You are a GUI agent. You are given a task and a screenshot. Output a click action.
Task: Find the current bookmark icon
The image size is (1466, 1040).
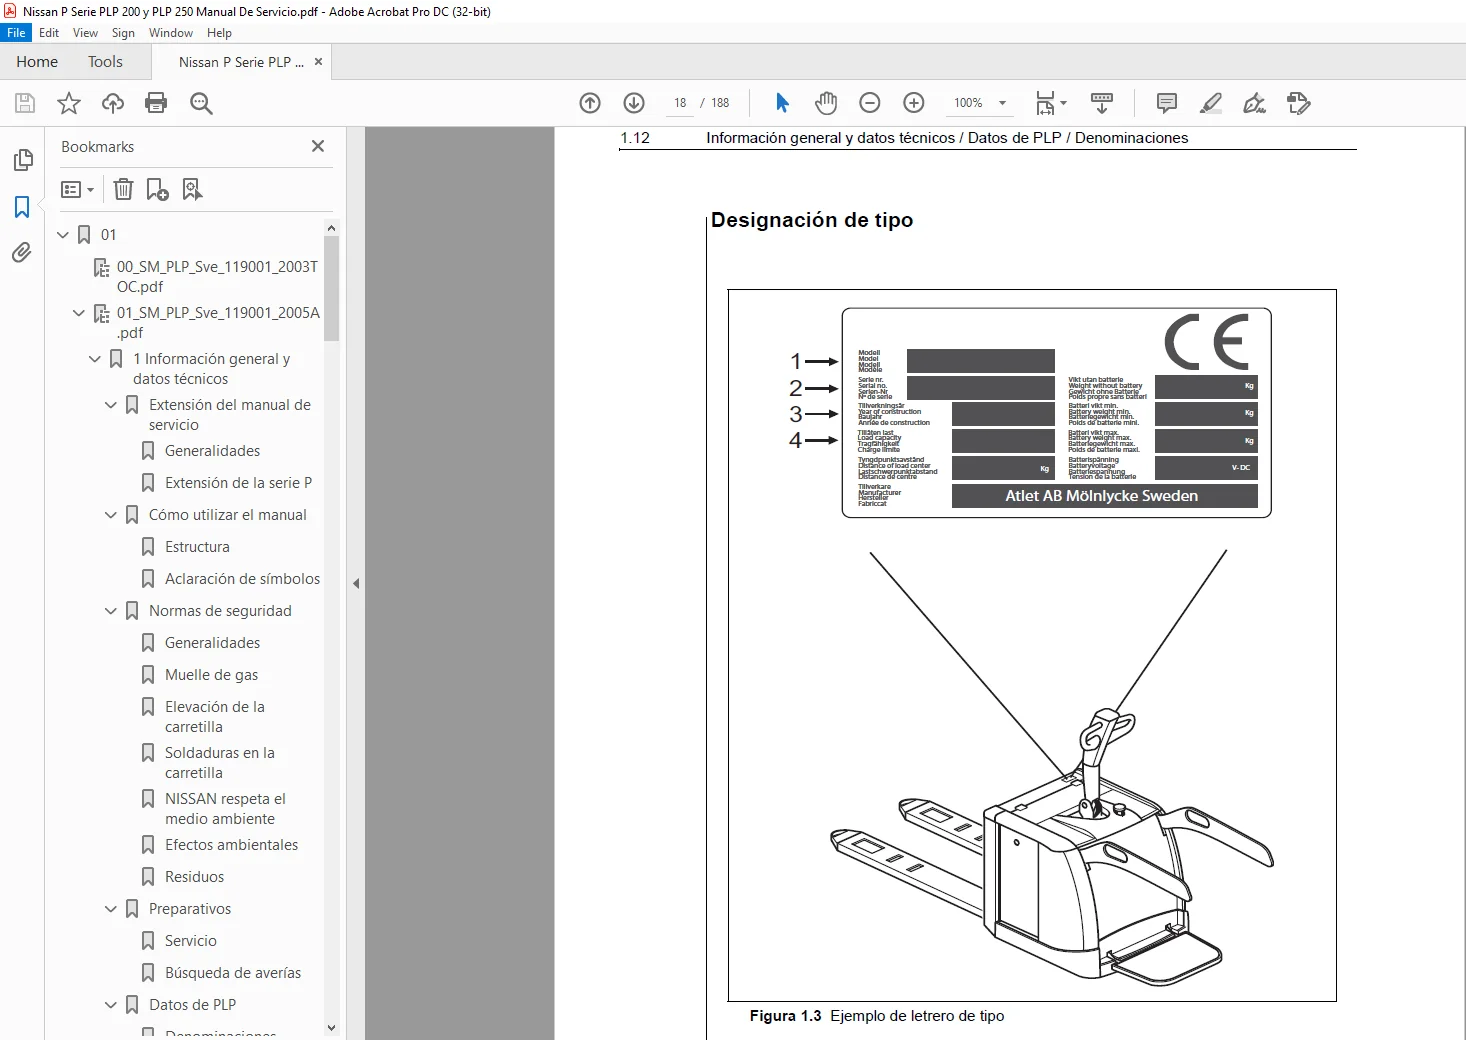[x=193, y=189]
